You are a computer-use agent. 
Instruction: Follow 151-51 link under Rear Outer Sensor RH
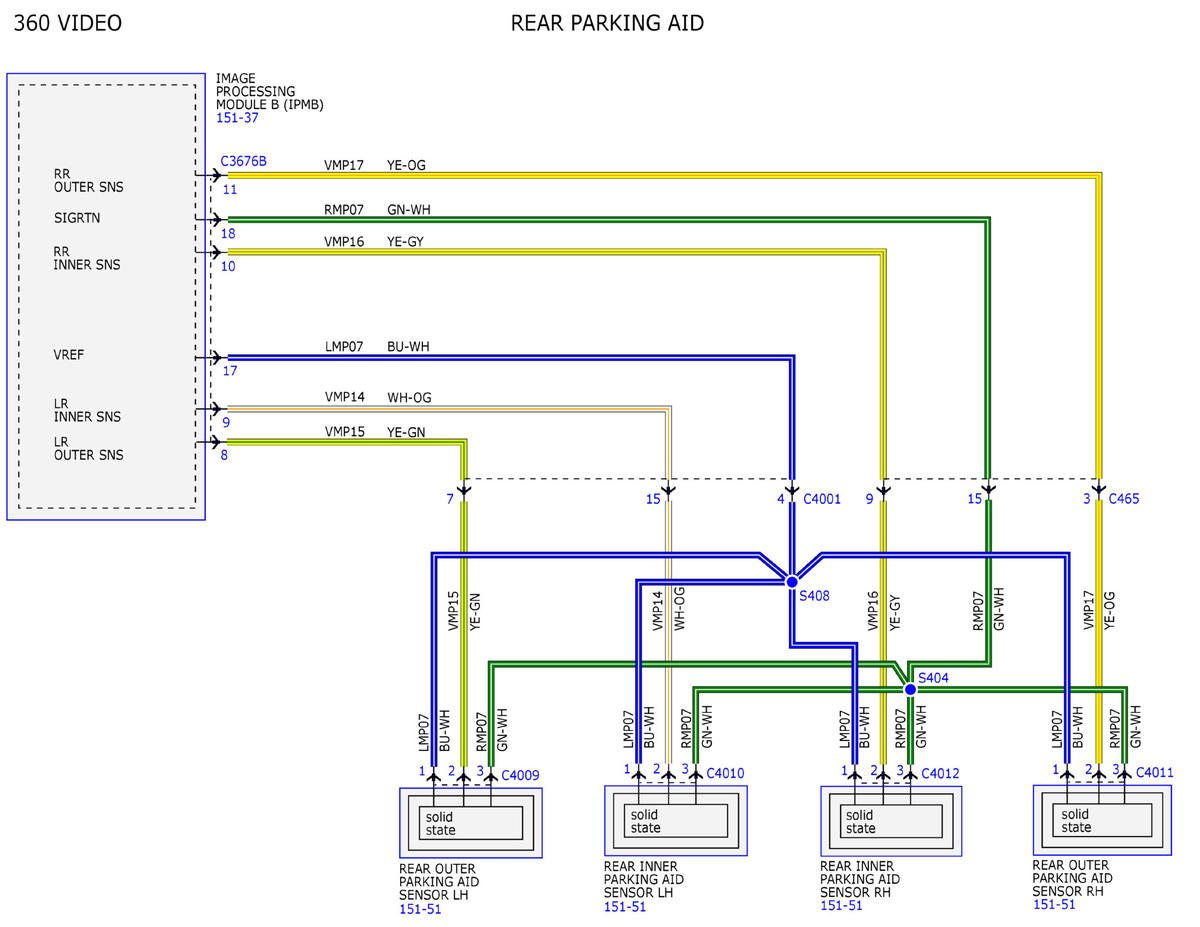[x=1054, y=904]
